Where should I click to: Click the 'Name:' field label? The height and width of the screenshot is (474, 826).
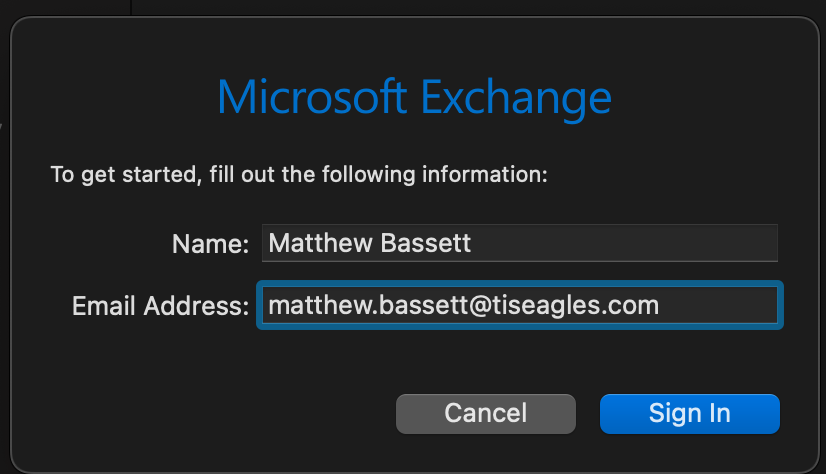pyautogui.click(x=210, y=244)
